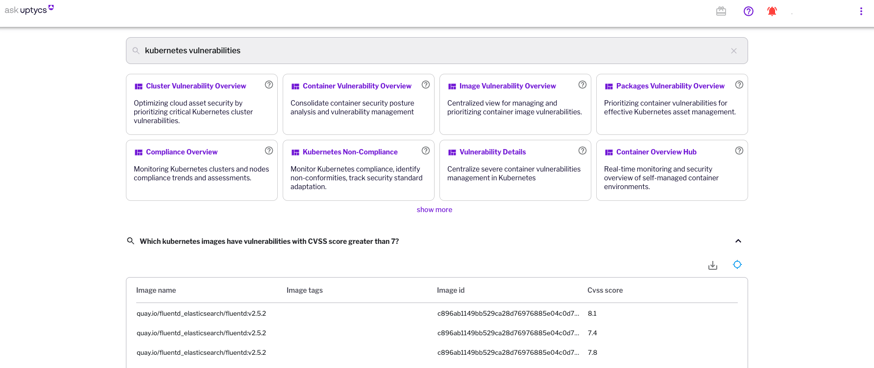This screenshot has width=874, height=368.
Task: Click the Cluster Vulnerability Overview description text
Action: (193, 112)
